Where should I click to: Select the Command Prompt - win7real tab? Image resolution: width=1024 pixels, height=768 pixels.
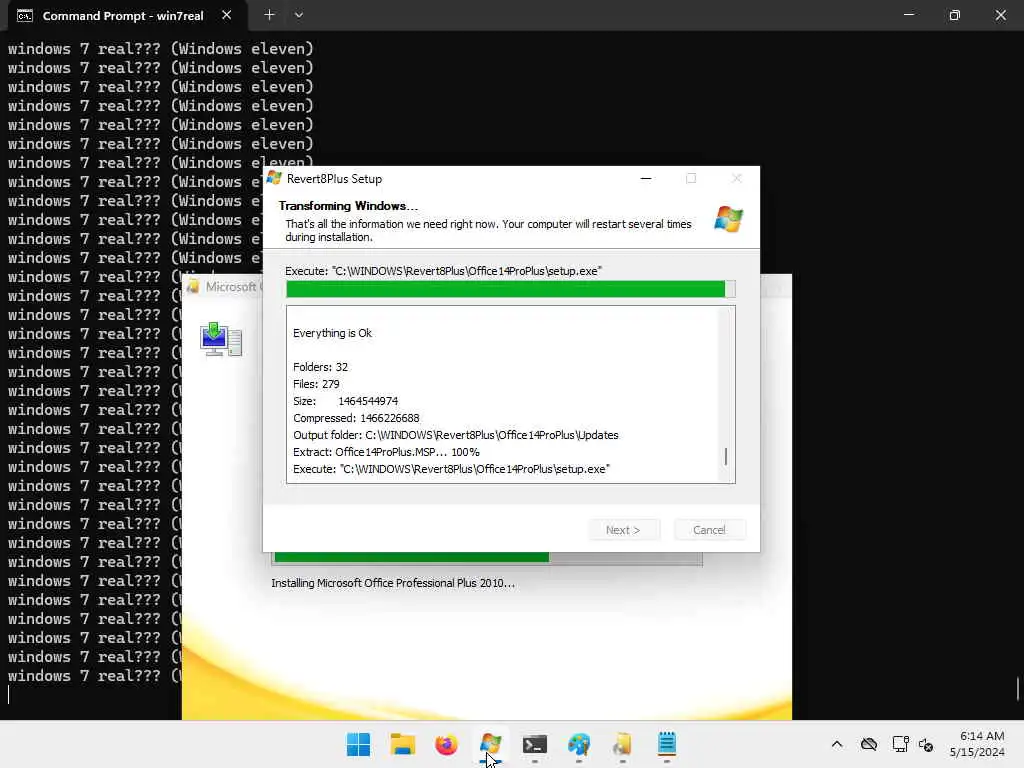(123, 16)
